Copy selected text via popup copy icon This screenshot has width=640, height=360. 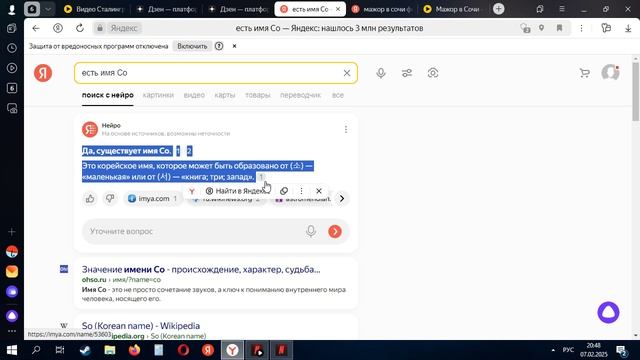click(x=284, y=191)
